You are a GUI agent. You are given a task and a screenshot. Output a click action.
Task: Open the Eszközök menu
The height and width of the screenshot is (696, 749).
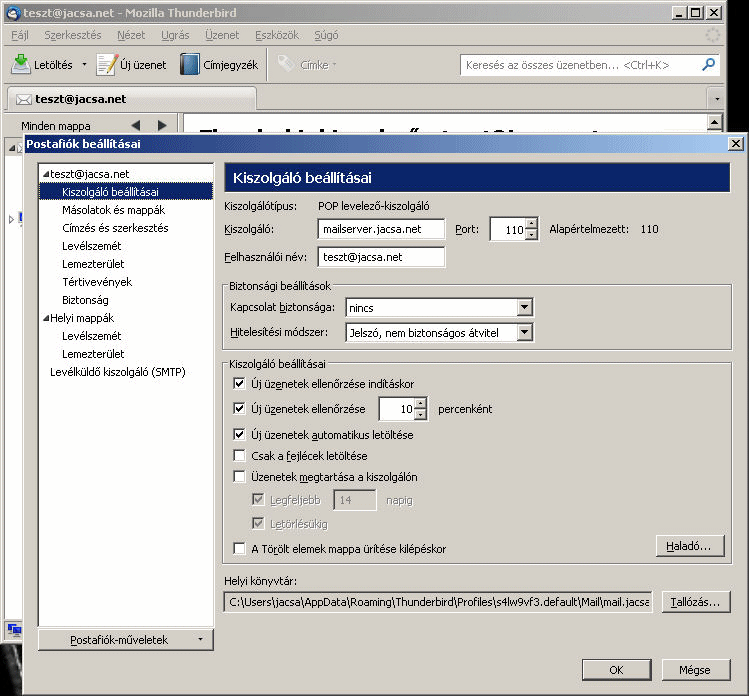point(277,35)
